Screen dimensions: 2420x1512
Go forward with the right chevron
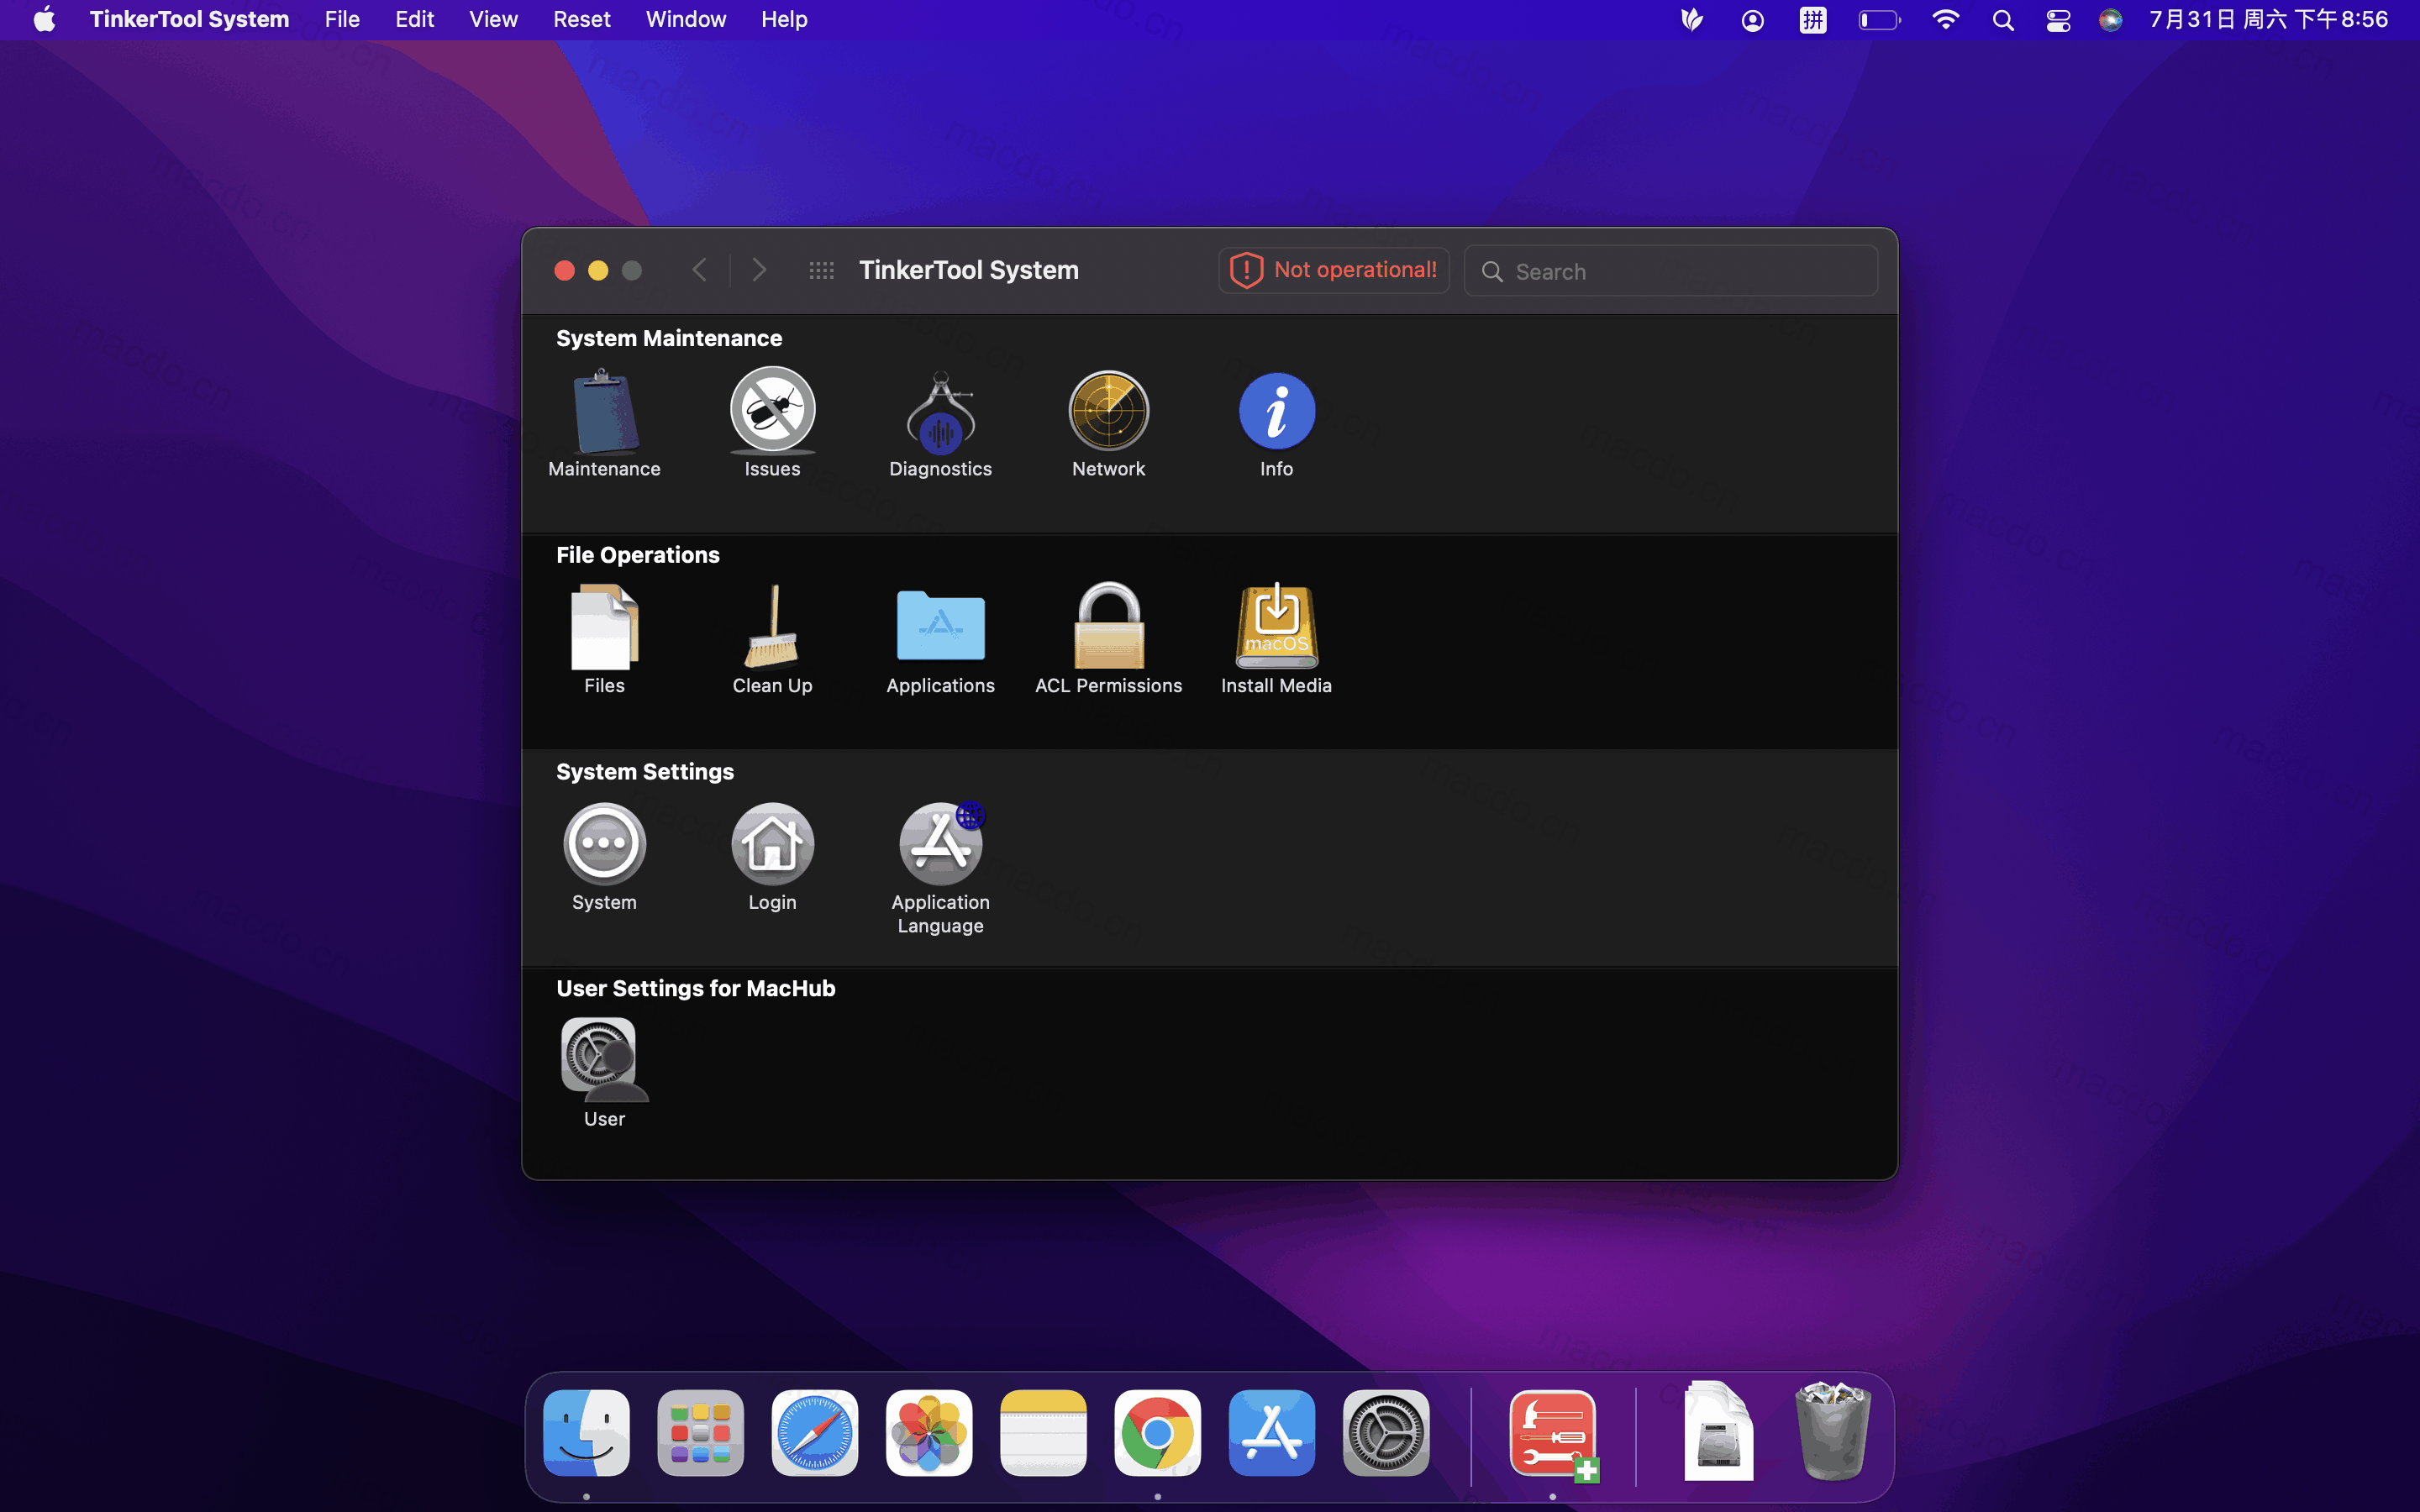coord(759,270)
